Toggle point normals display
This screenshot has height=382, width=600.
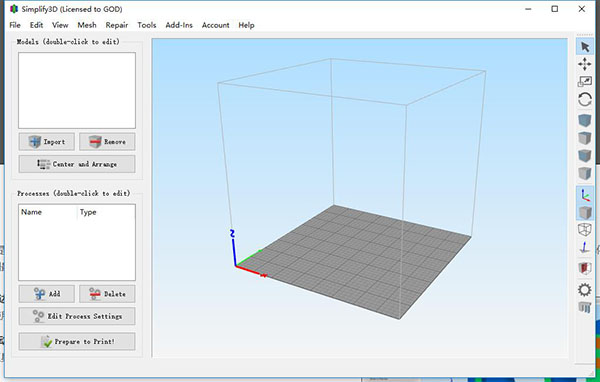[x=585, y=248]
